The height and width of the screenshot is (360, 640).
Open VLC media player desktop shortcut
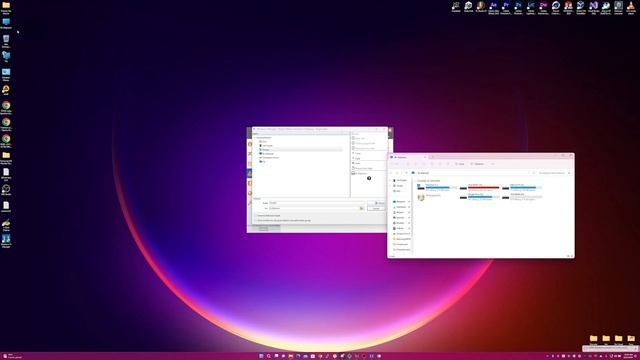pos(631,7)
